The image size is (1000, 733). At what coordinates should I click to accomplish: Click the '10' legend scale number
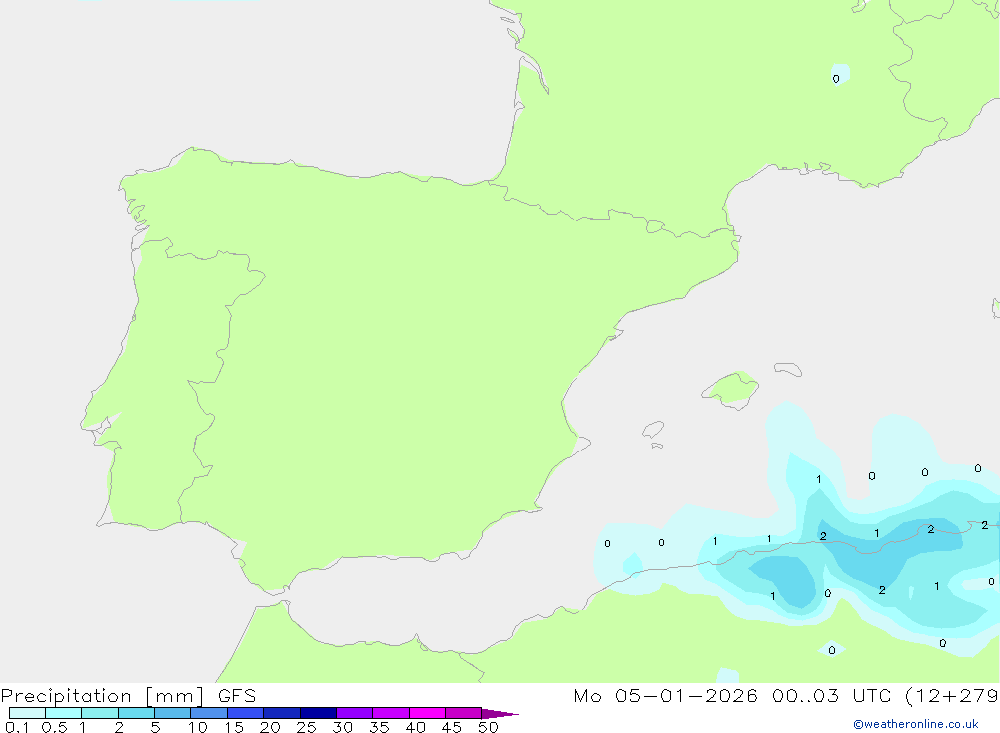tap(197, 727)
